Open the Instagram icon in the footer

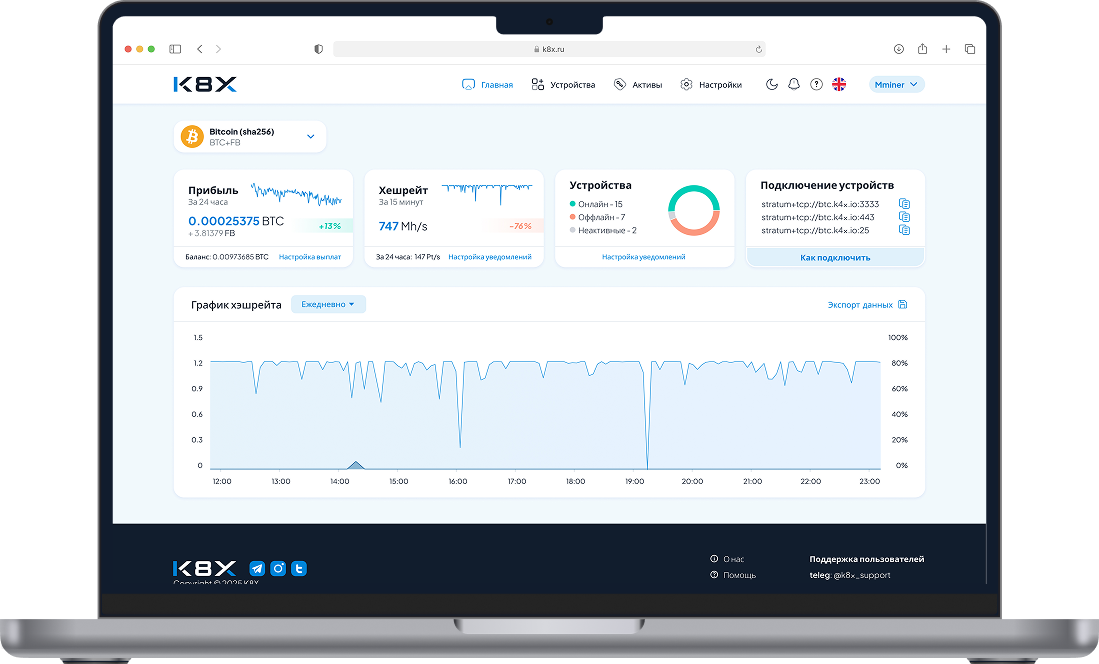point(279,568)
